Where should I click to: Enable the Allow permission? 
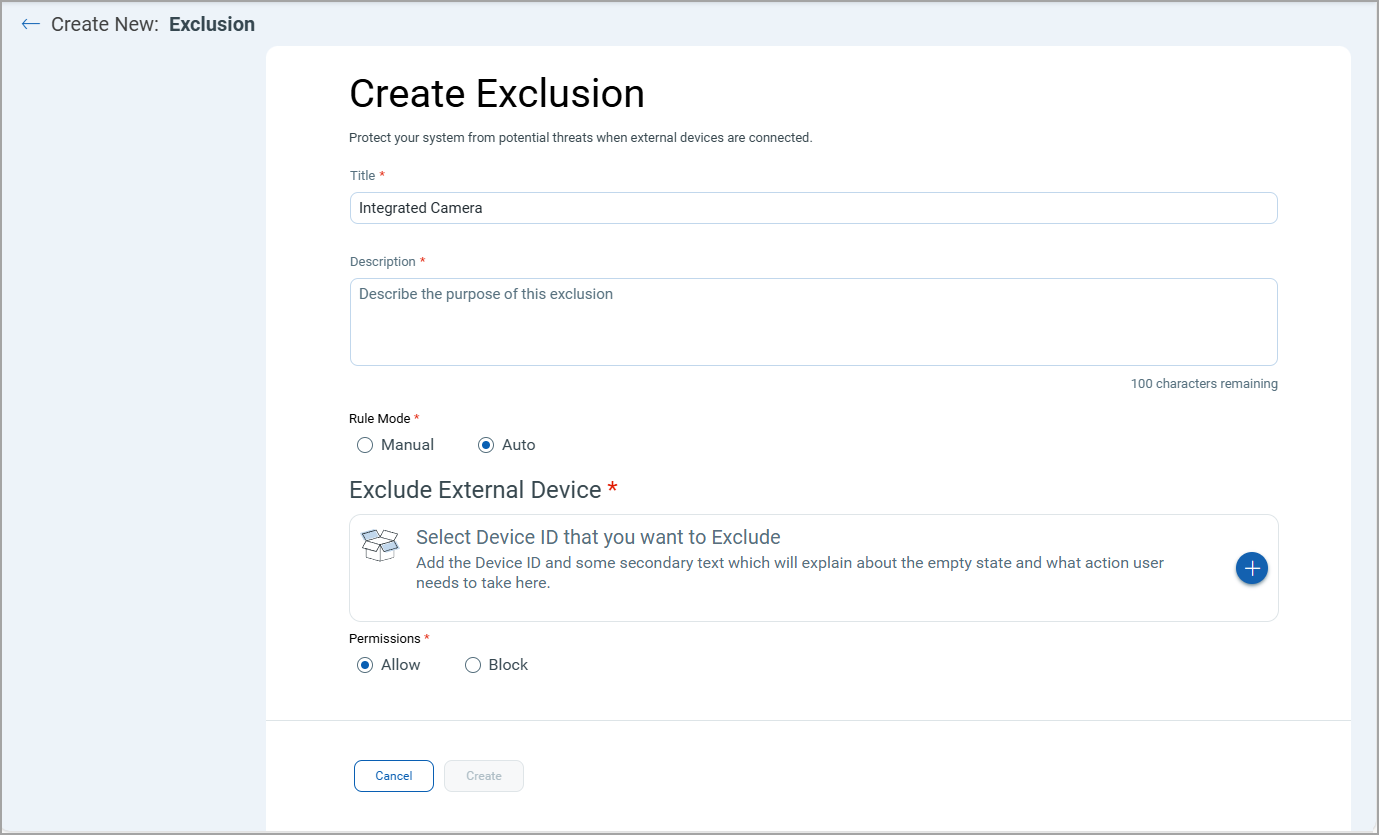pos(365,664)
